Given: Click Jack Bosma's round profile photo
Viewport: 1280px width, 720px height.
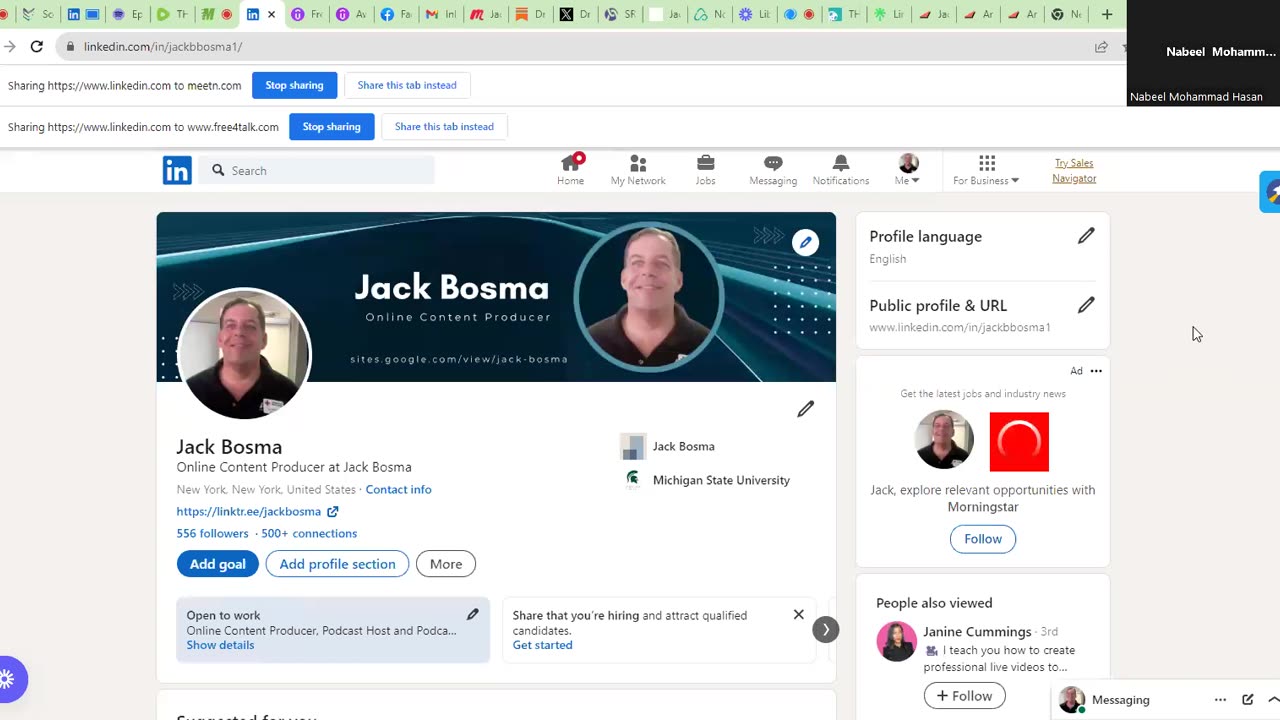Looking at the screenshot, I should (x=244, y=353).
